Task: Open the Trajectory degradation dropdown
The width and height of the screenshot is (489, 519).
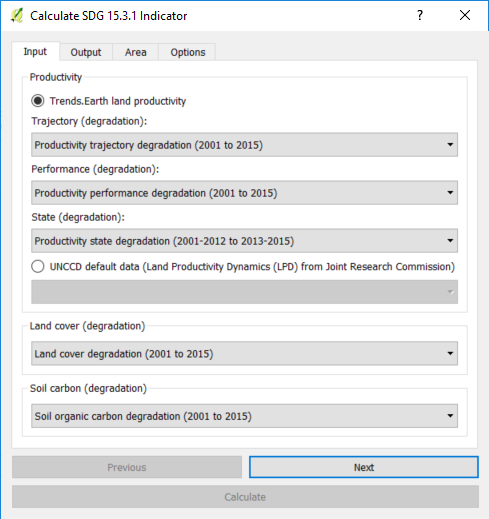Action: coord(244,145)
